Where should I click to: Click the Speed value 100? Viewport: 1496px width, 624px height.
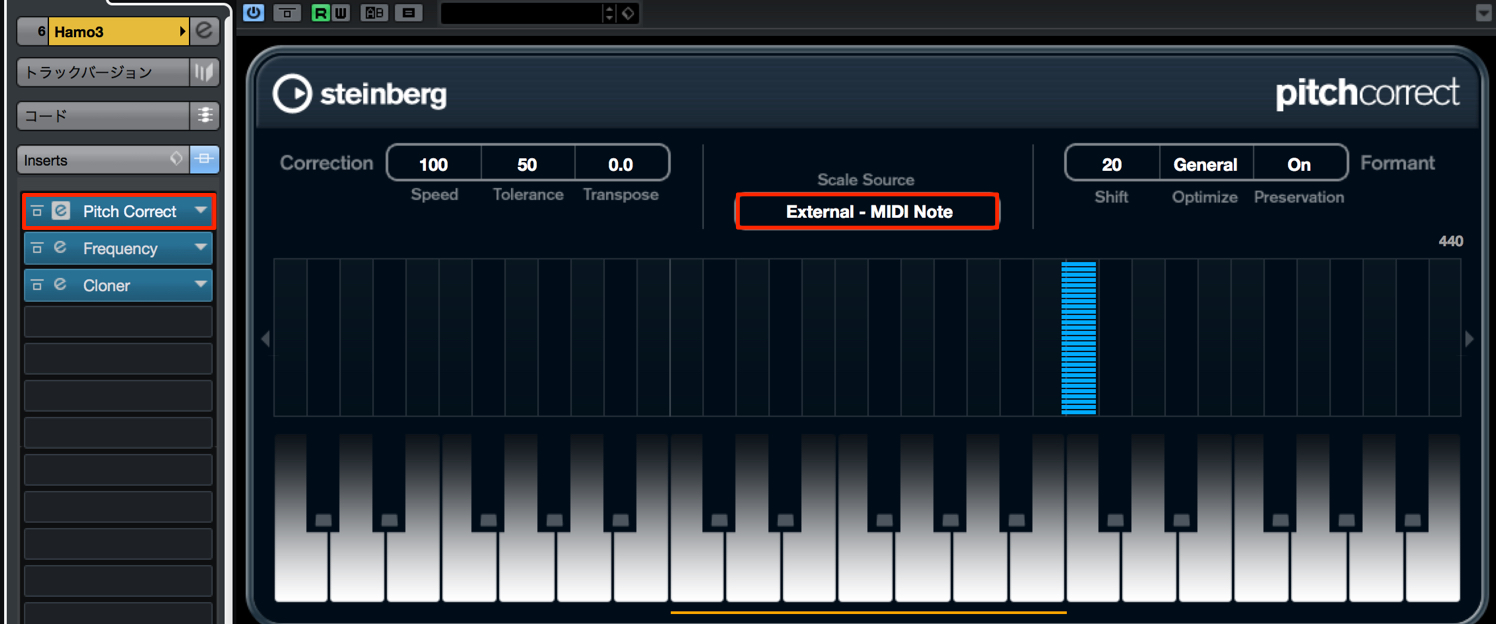tap(434, 164)
